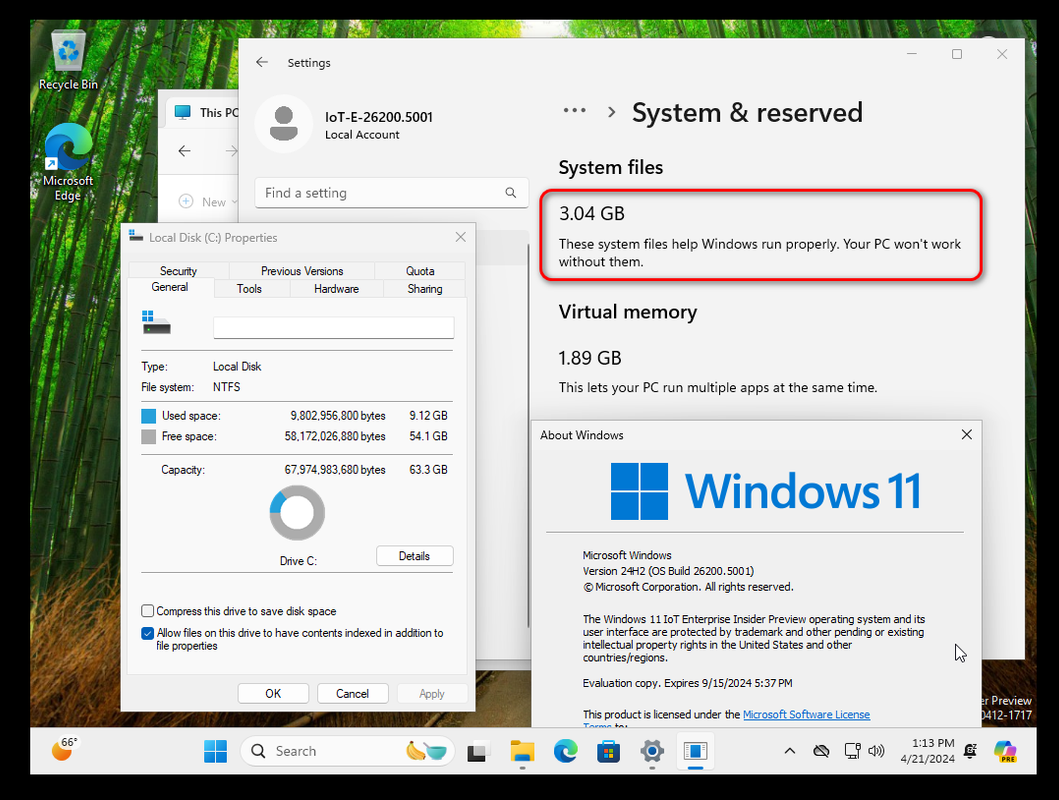Screen dimensions: 1059x800
Task: Click the taskbar Search box
Action: [348, 751]
